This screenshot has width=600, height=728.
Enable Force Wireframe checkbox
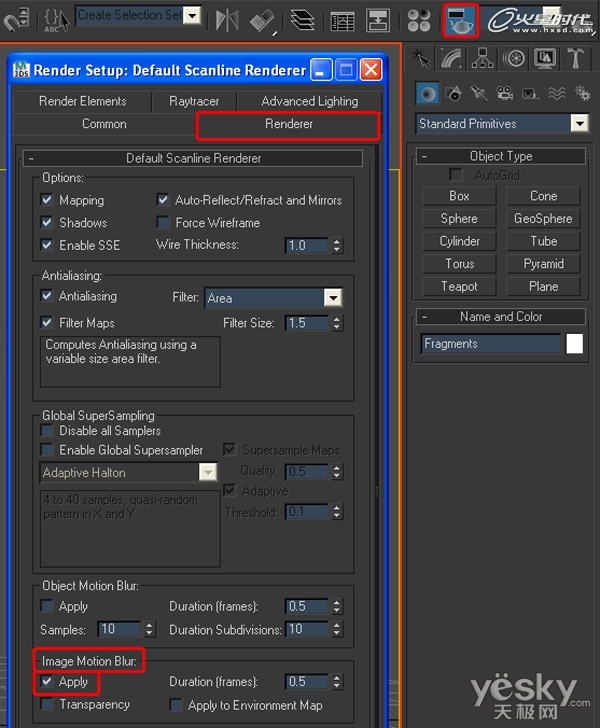[163, 222]
